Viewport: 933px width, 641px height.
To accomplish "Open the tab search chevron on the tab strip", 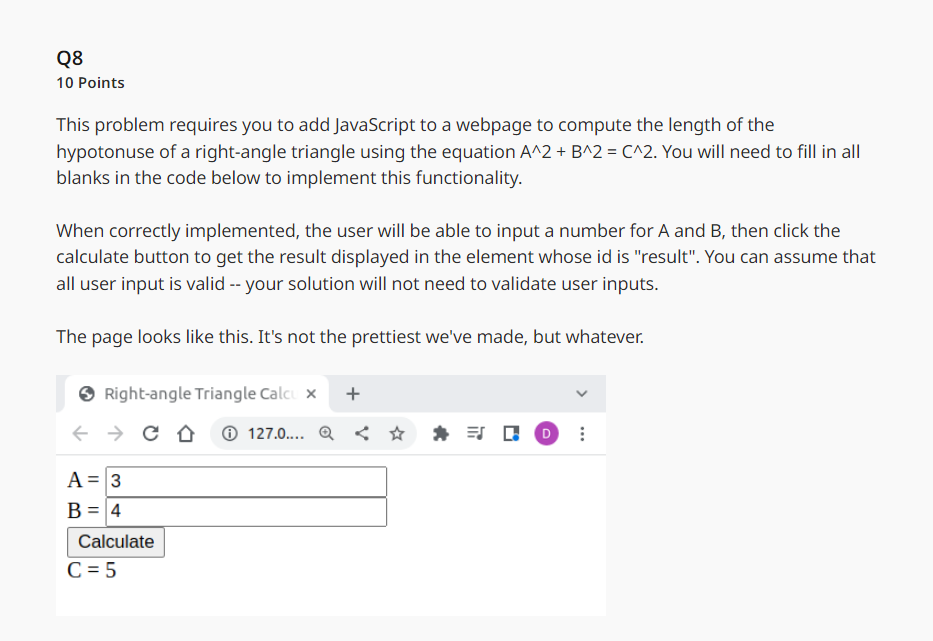I will [580, 394].
